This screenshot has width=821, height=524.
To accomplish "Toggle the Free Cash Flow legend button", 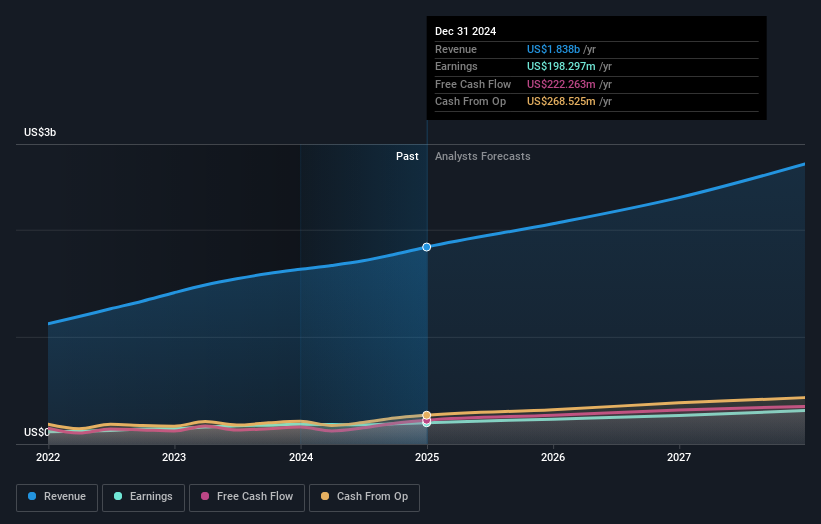I will click(x=247, y=497).
